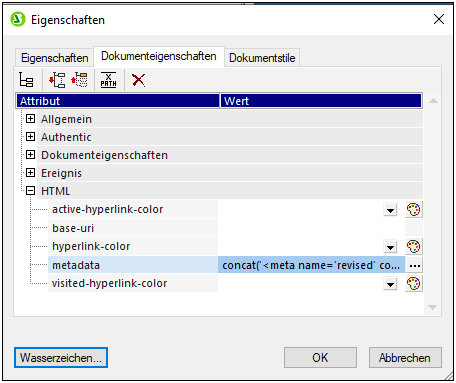The height and width of the screenshot is (383, 456).
Task: Click the scrollbar down arrow
Action: (432, 307)
